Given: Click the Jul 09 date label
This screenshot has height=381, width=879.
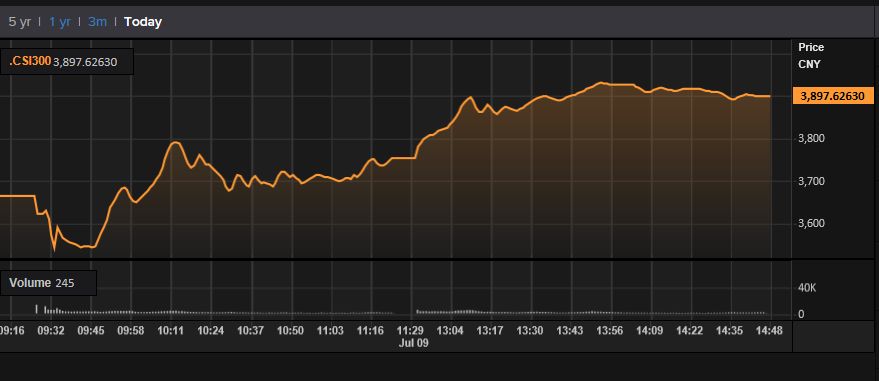Looking at the screenshot, I should (x=414, y=343).
